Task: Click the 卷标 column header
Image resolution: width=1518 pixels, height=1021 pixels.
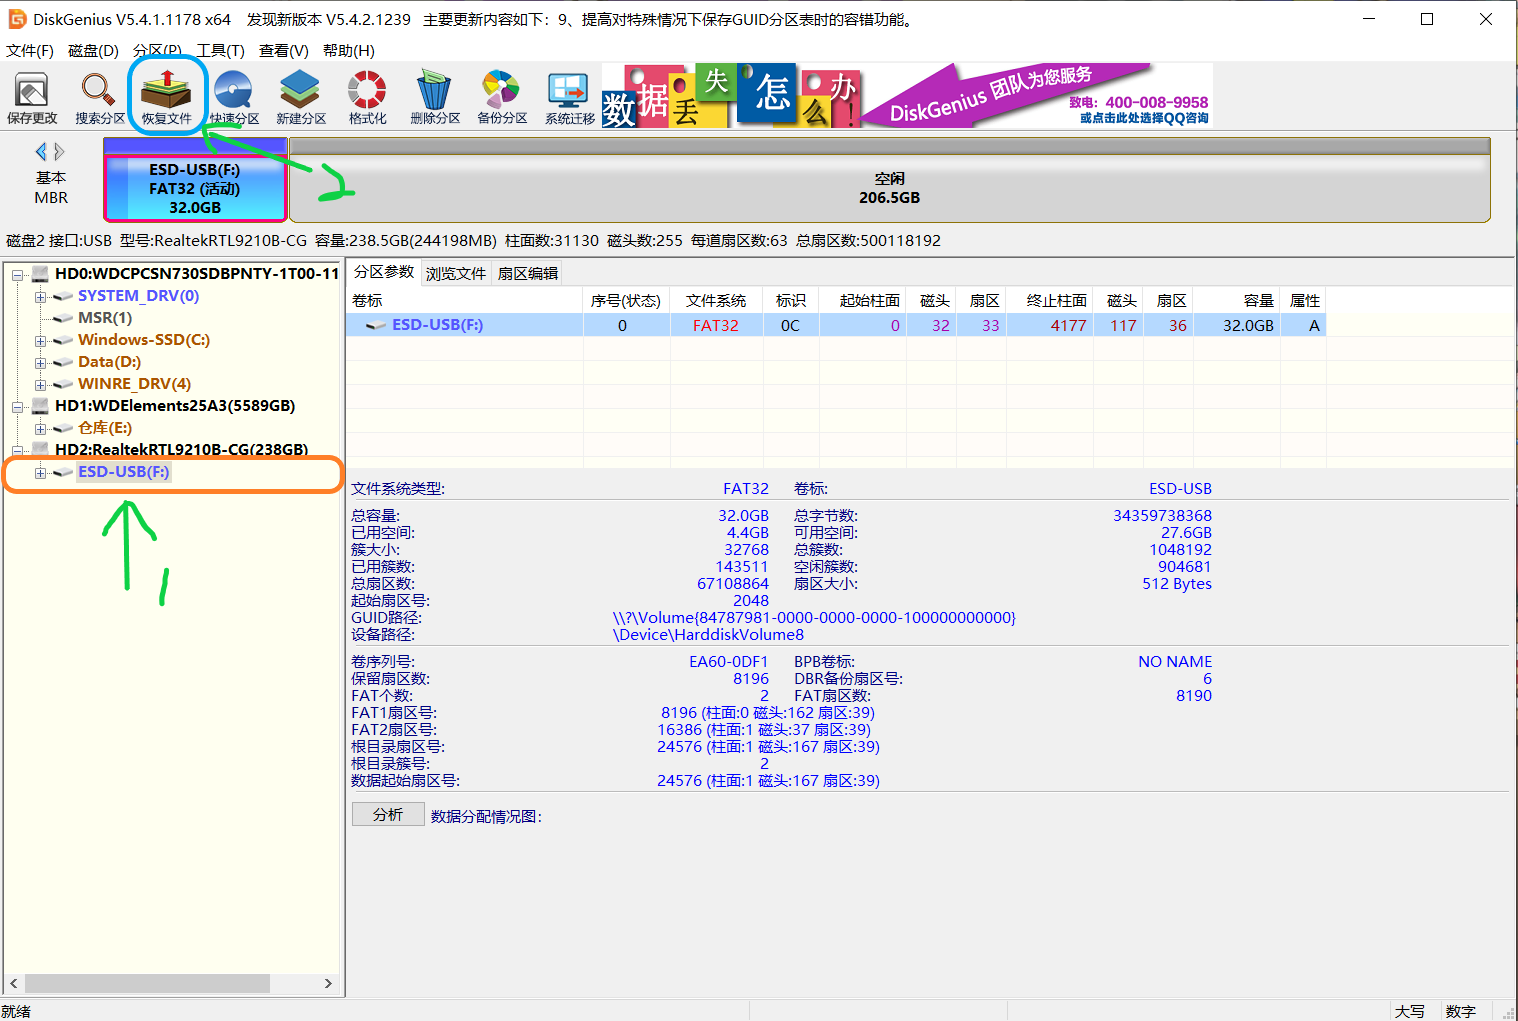Action: [464, 300]
